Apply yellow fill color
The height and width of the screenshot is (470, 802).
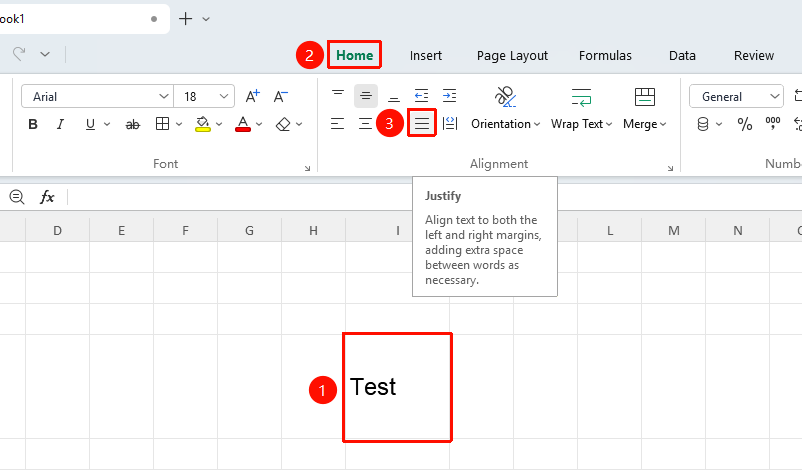coord(203,124)
